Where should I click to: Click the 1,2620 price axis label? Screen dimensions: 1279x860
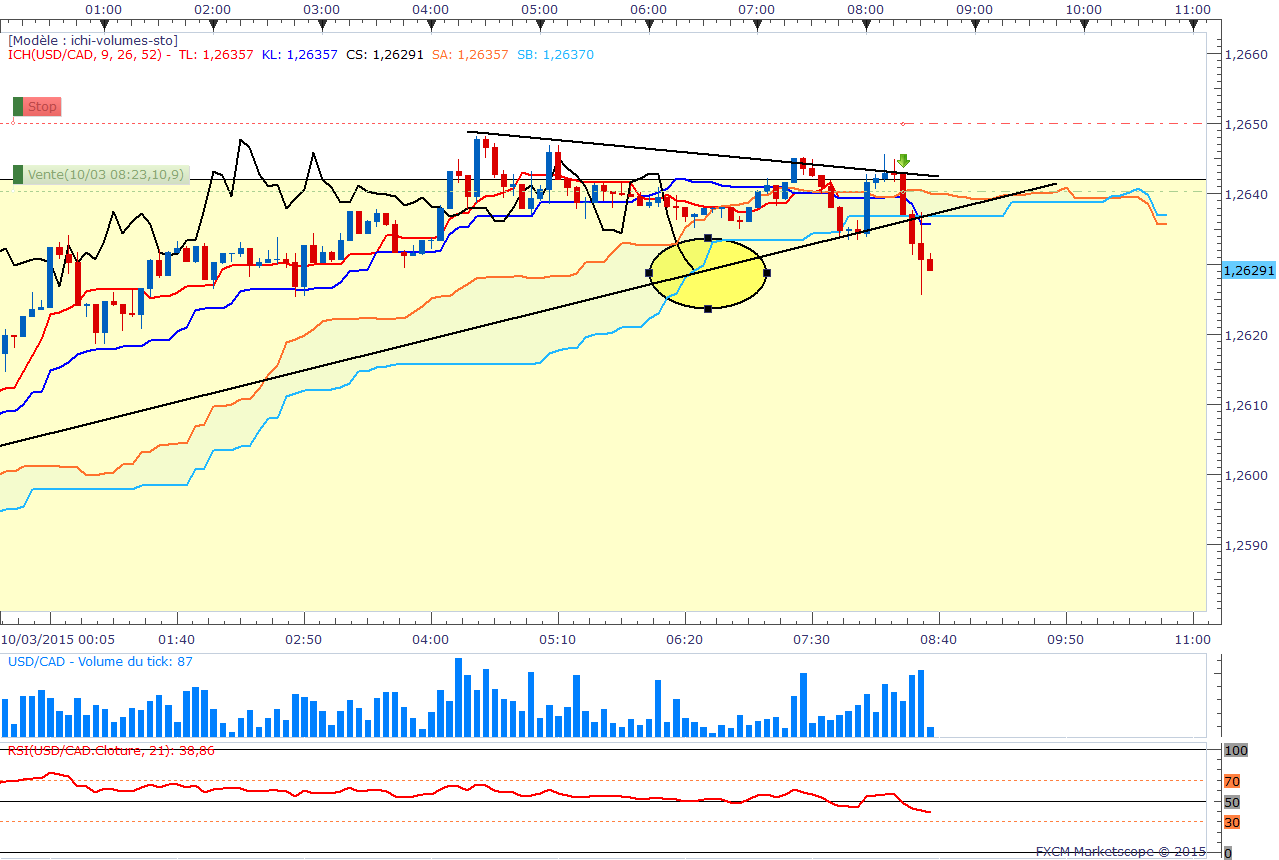pyautogui.click(x=1246, y=336)
